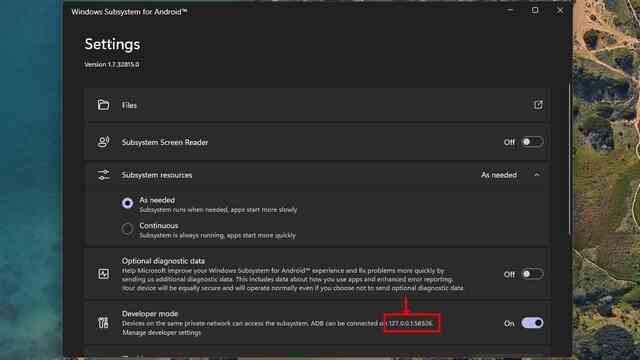
Task: Open the Manage developer settings link
Action: [162, 333]
